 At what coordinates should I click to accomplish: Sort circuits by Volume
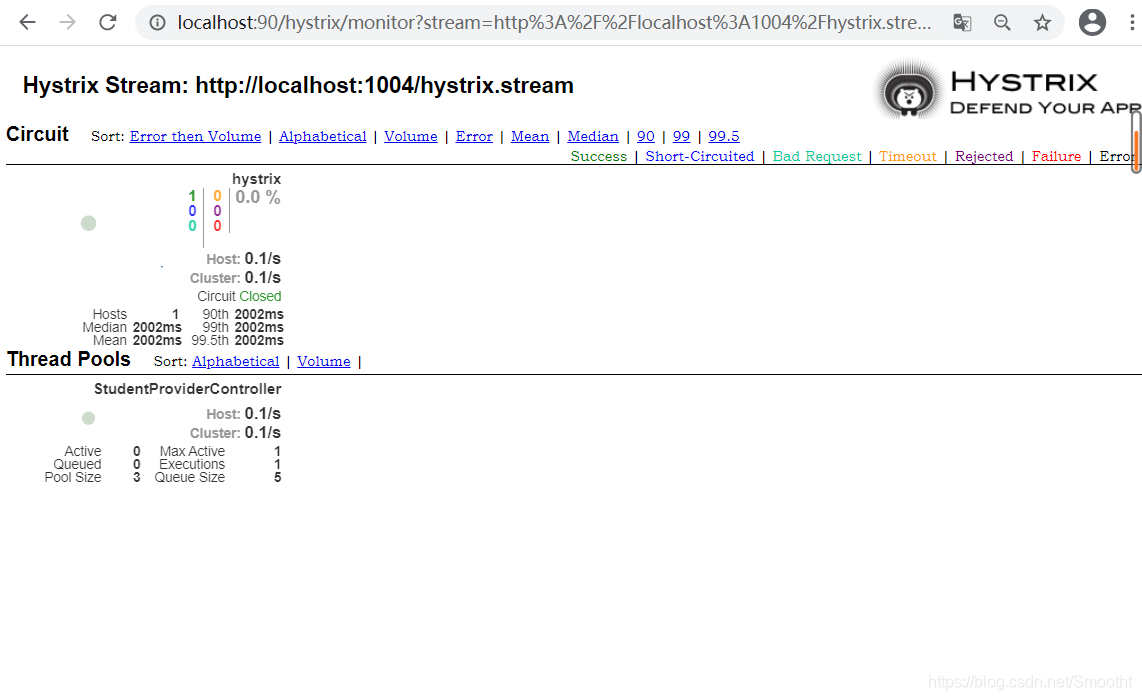coord(411,136)
